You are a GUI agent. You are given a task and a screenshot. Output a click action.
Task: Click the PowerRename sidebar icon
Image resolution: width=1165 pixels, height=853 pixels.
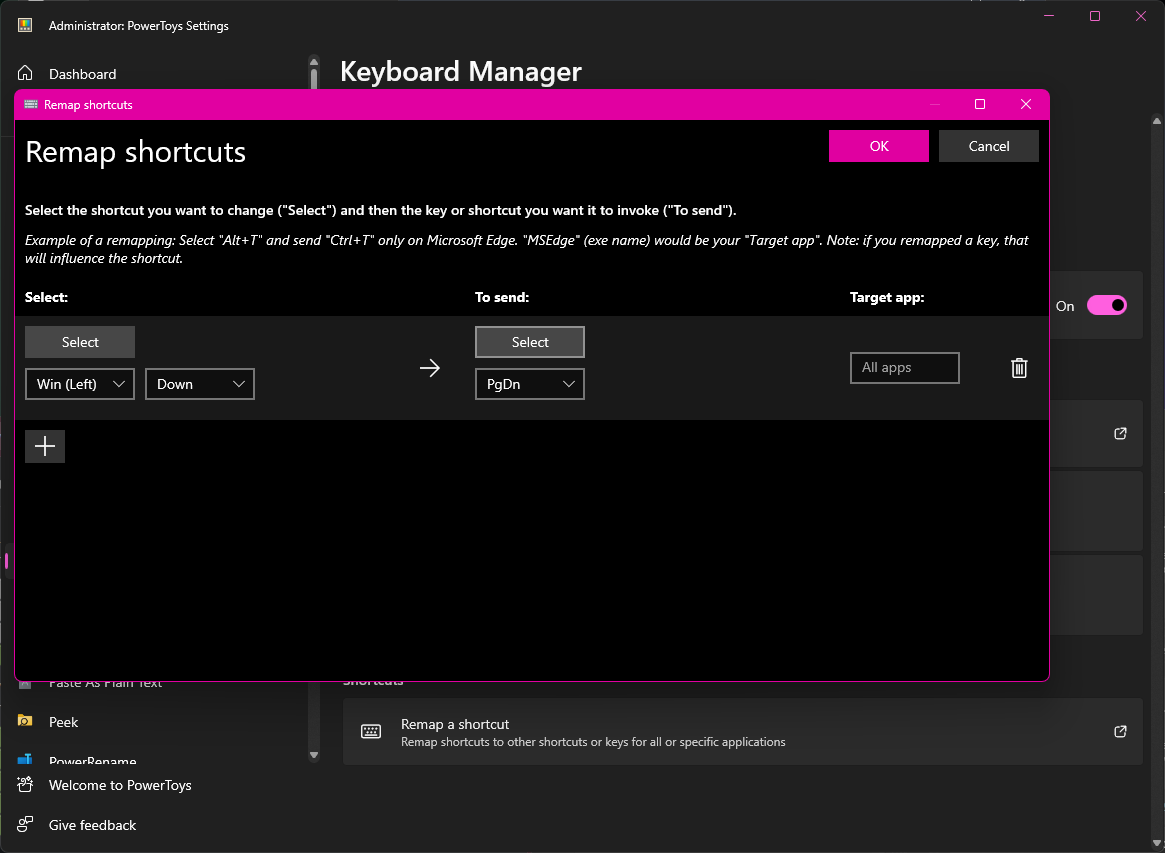tap(24, 760)
